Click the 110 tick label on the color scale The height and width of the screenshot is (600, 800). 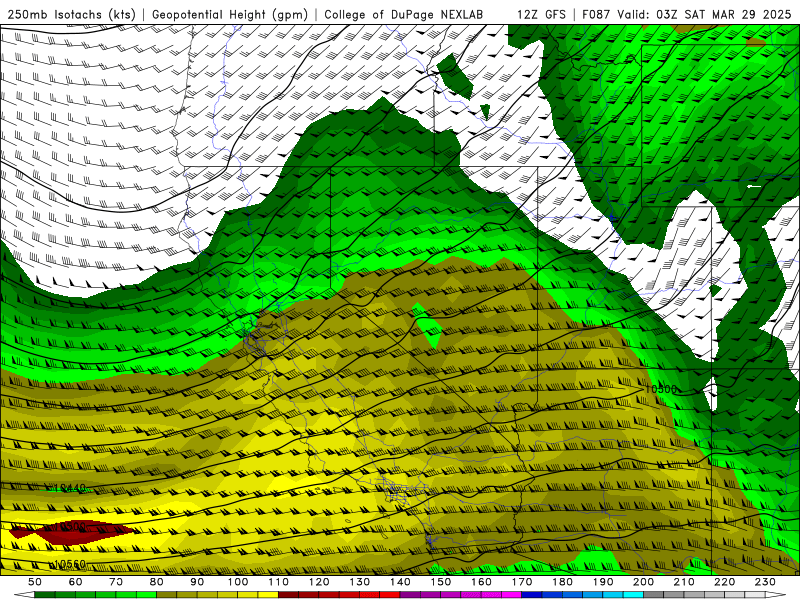279,582
